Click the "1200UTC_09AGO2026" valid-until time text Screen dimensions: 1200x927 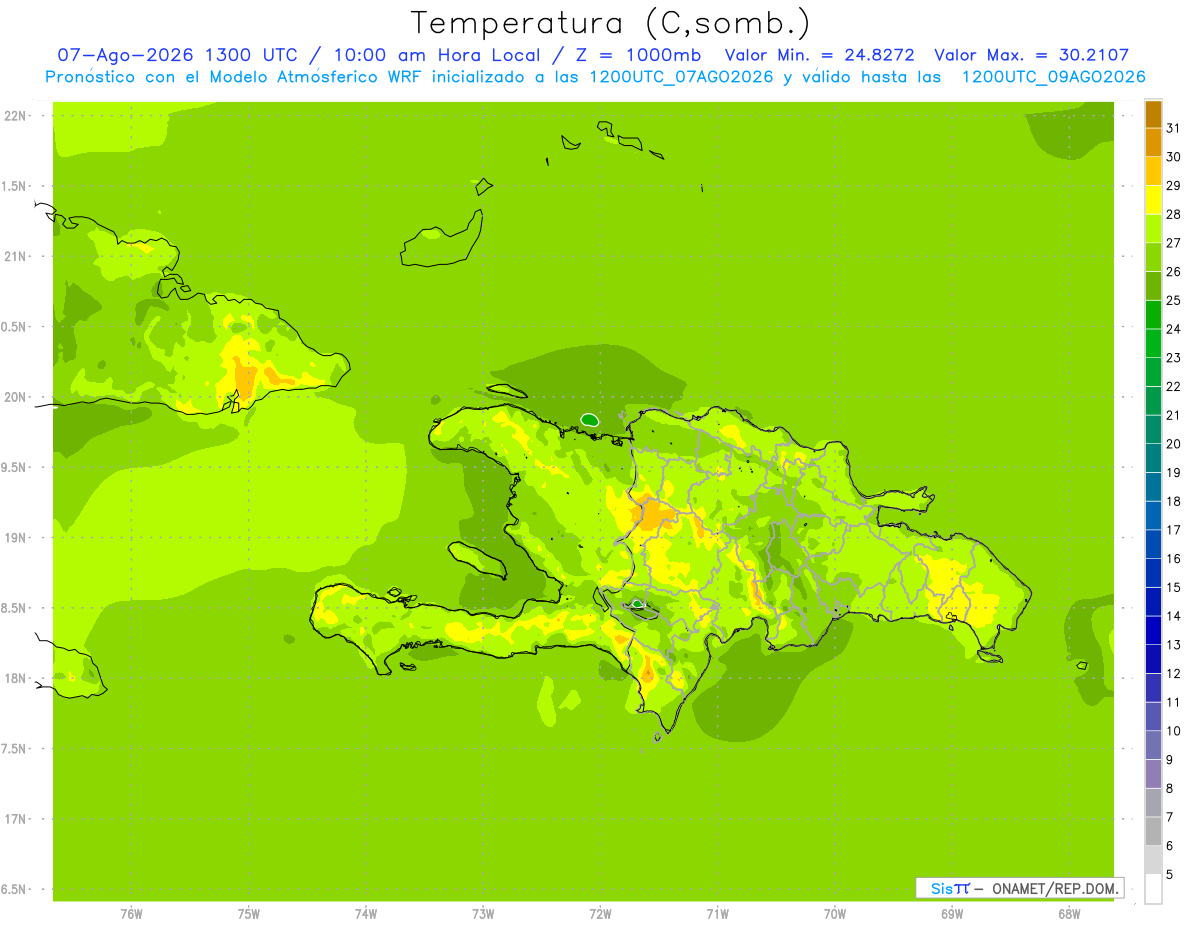(1053, 77)
